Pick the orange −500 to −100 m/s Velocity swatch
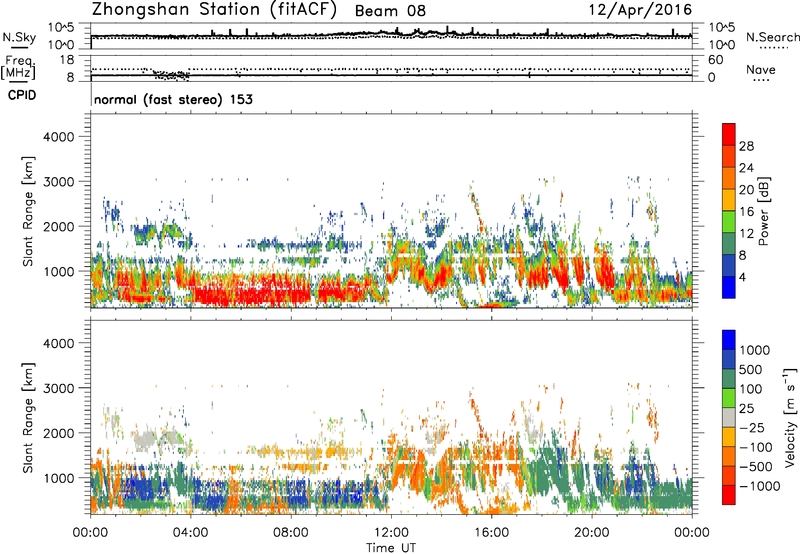The image size is (800, 554). tap(729, 456)
